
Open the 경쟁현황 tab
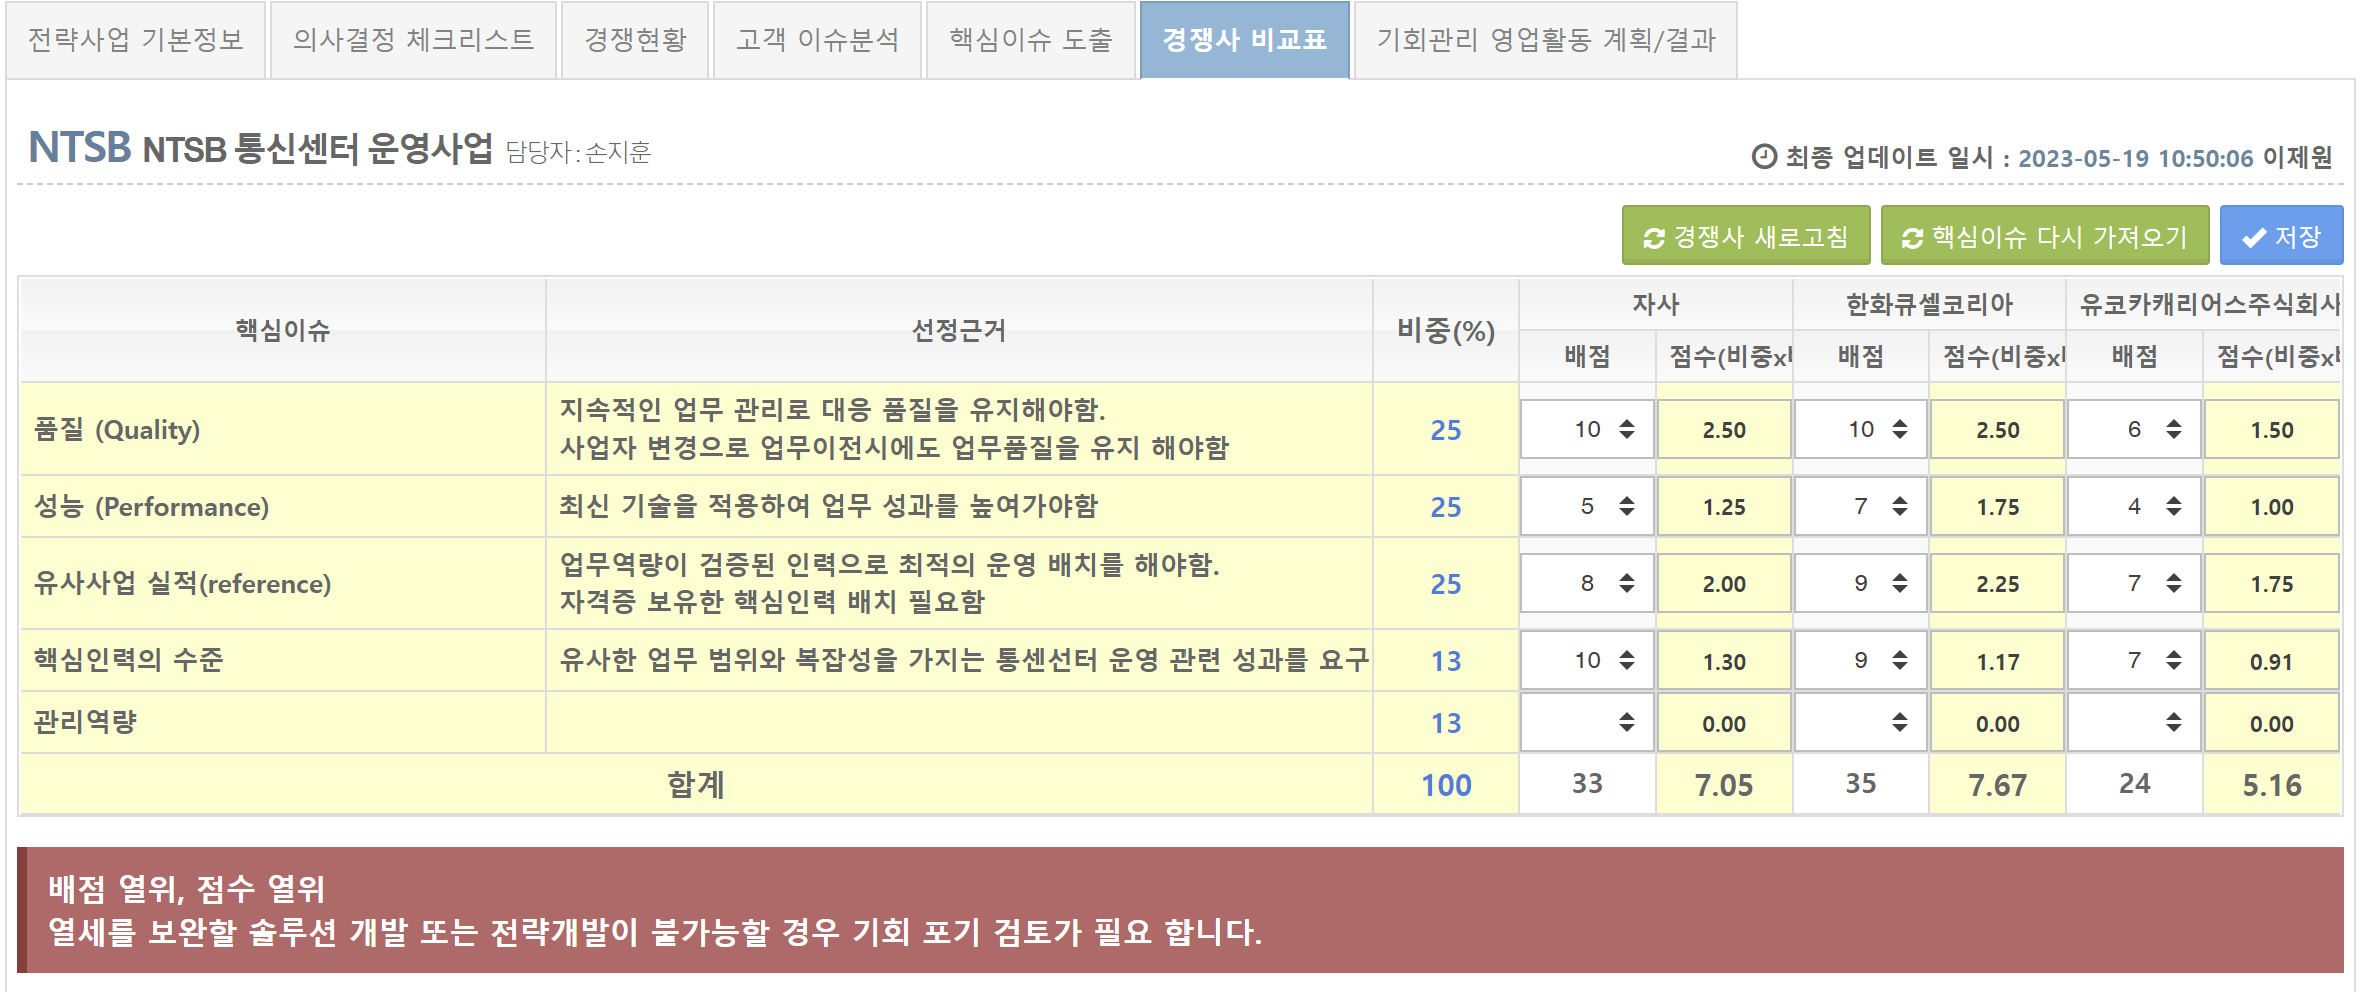[x=635, y=40]
